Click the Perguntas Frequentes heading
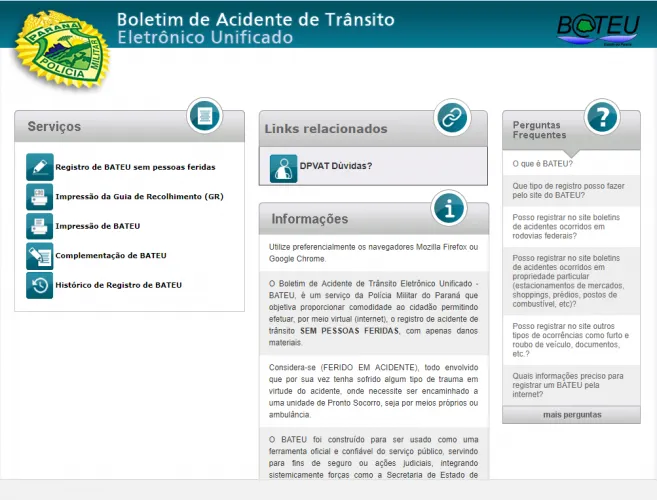This screenshot has height=500, width=657. click(x=539, y=130)
